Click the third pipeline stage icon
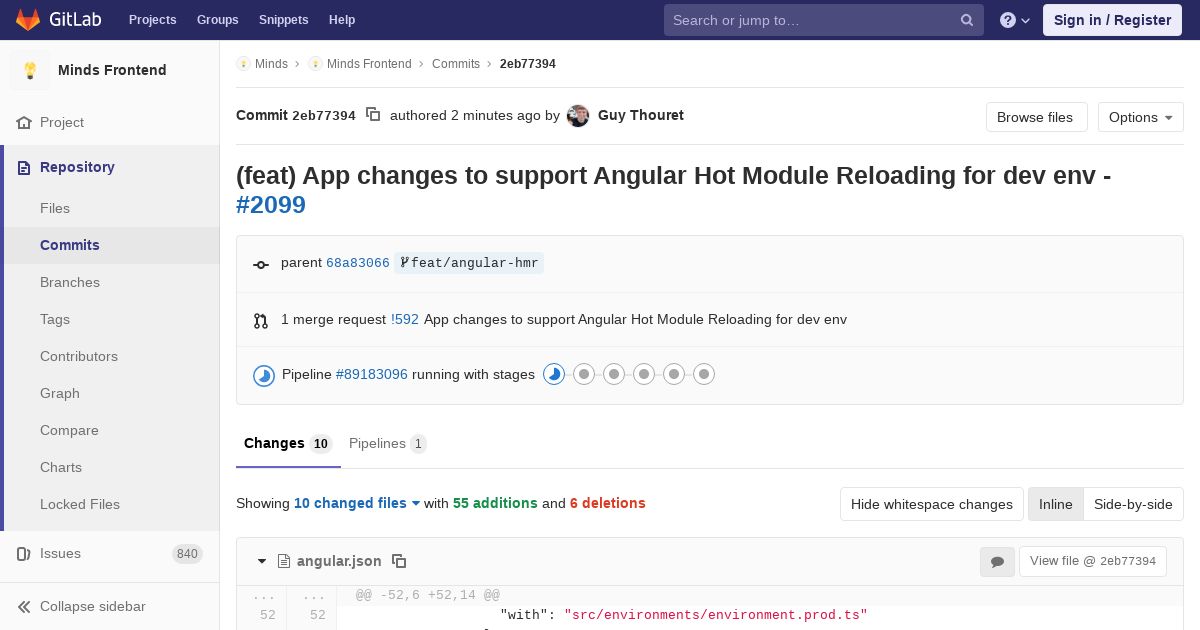This screenshot has width=1200, height=630. [614, 375]
